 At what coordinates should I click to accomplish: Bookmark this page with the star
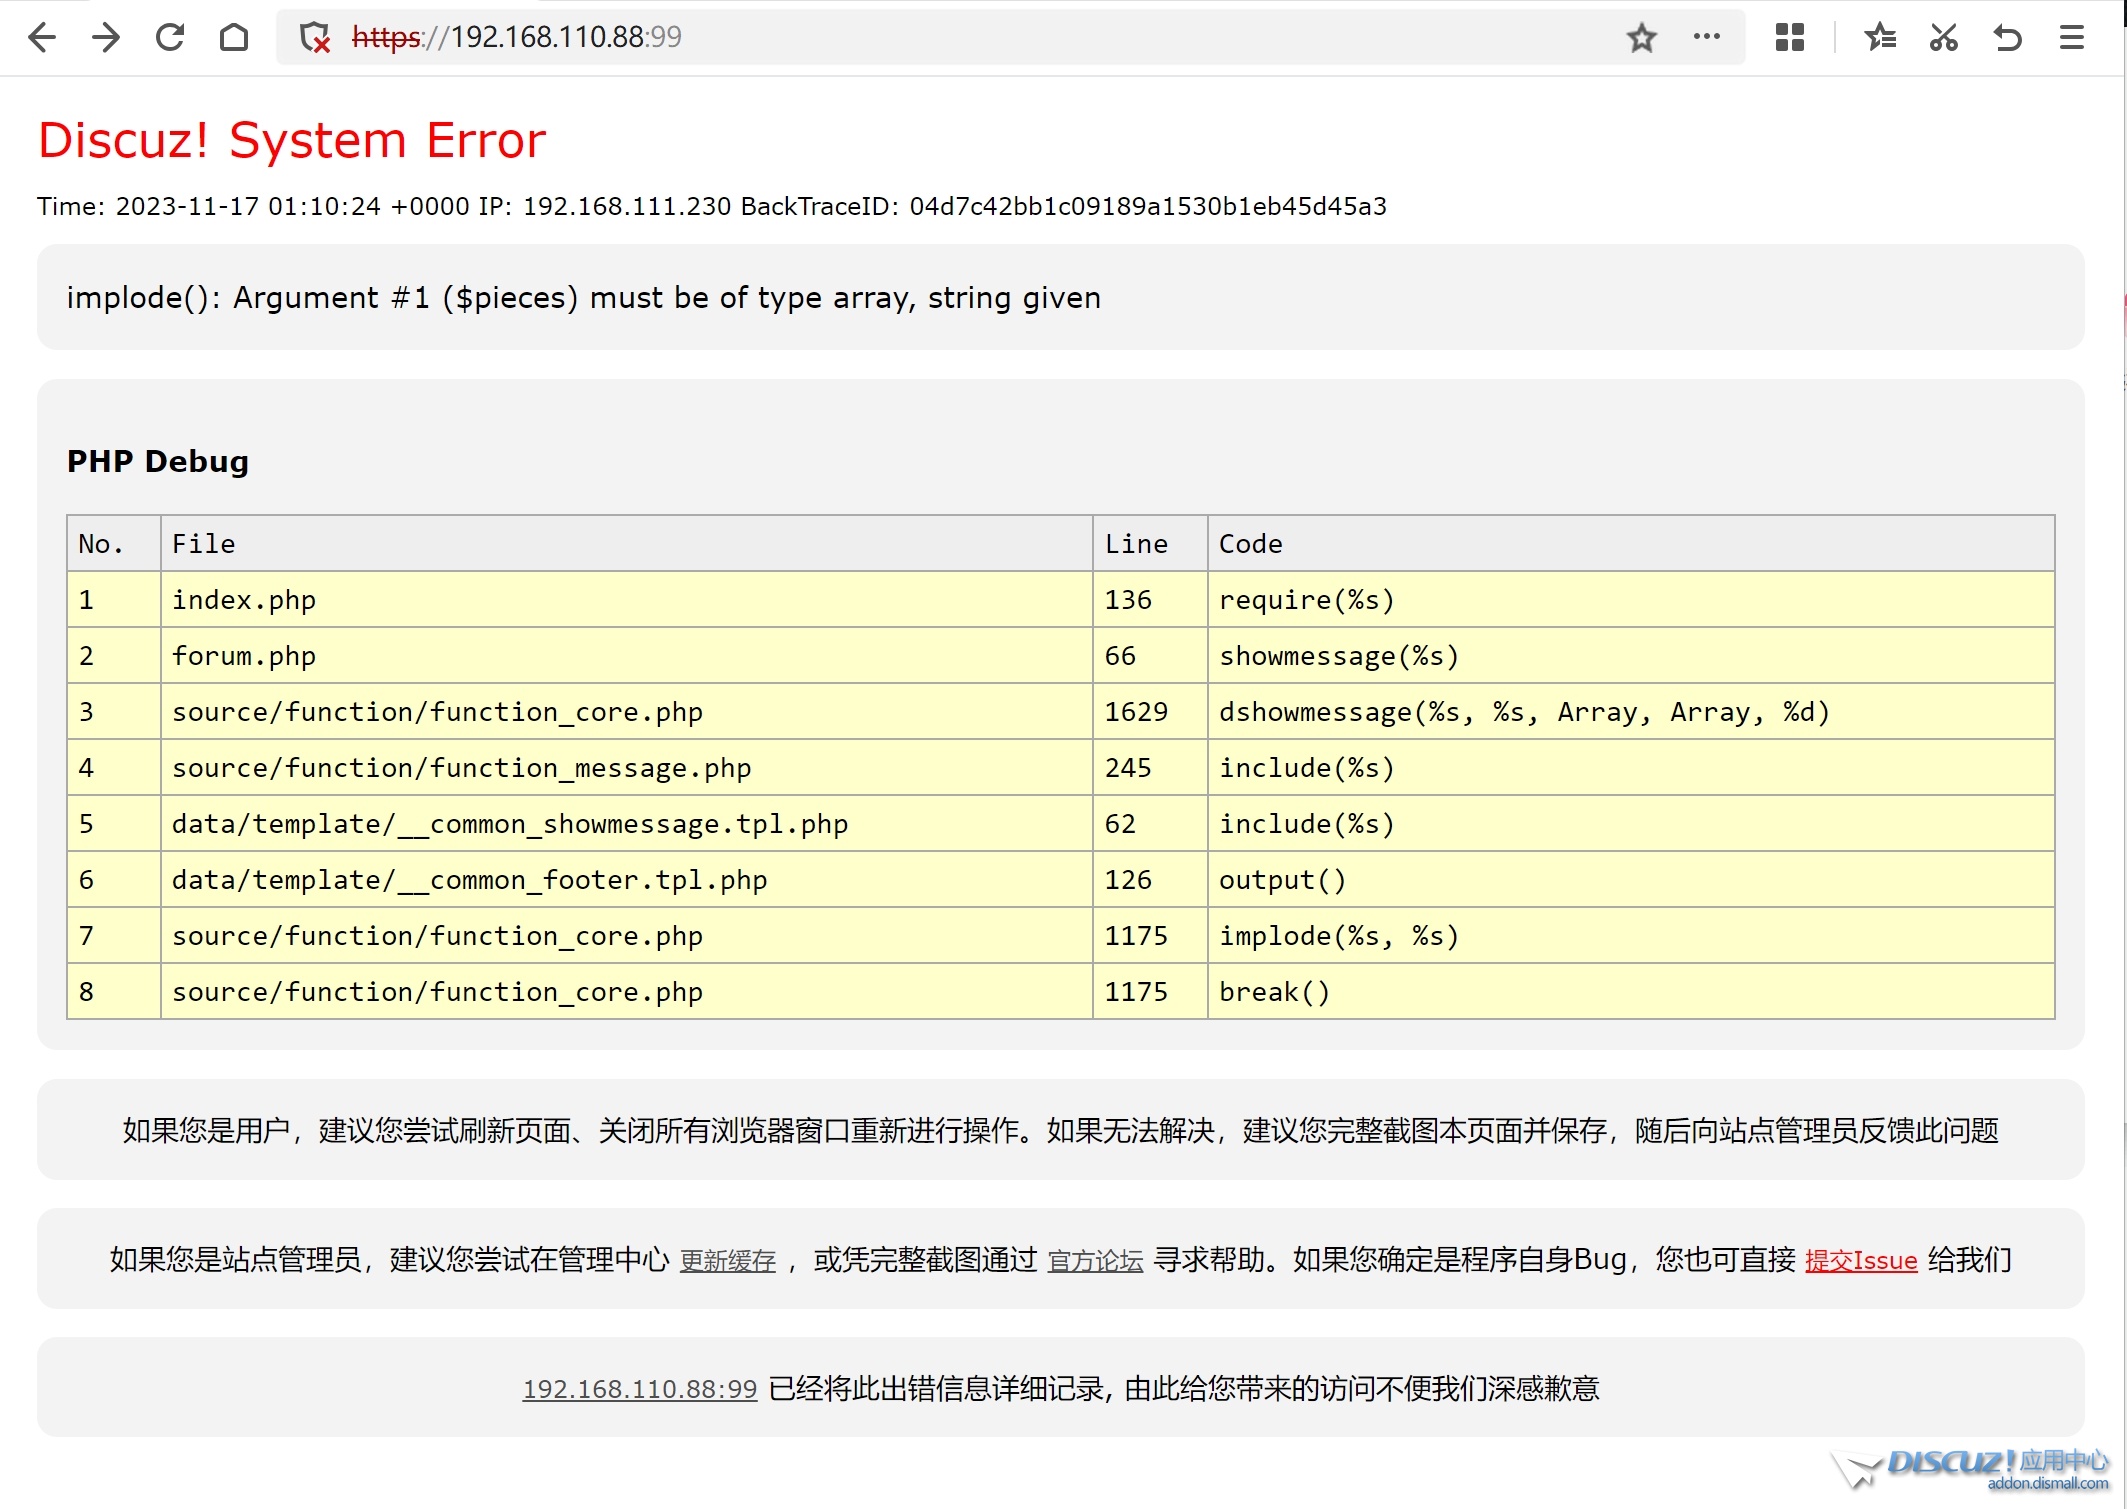(x=1642, y=38)
